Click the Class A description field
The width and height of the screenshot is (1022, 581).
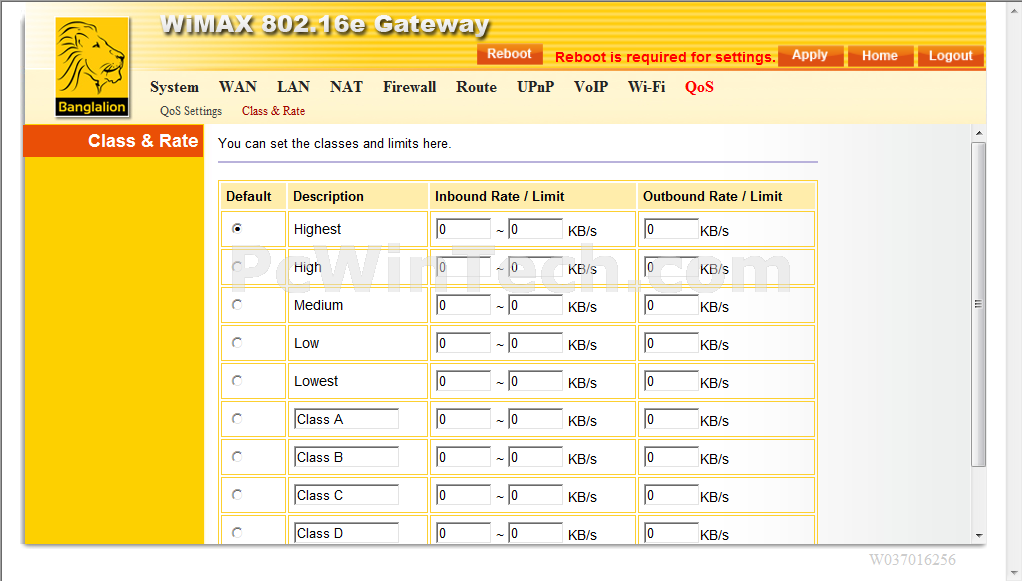click(346, 419)
